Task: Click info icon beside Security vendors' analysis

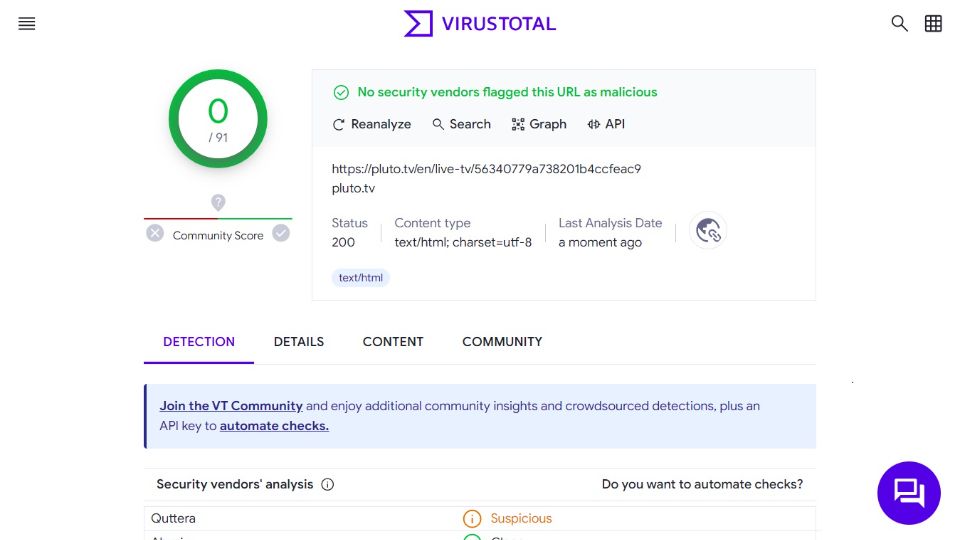Action: click(x=328, y=484)
